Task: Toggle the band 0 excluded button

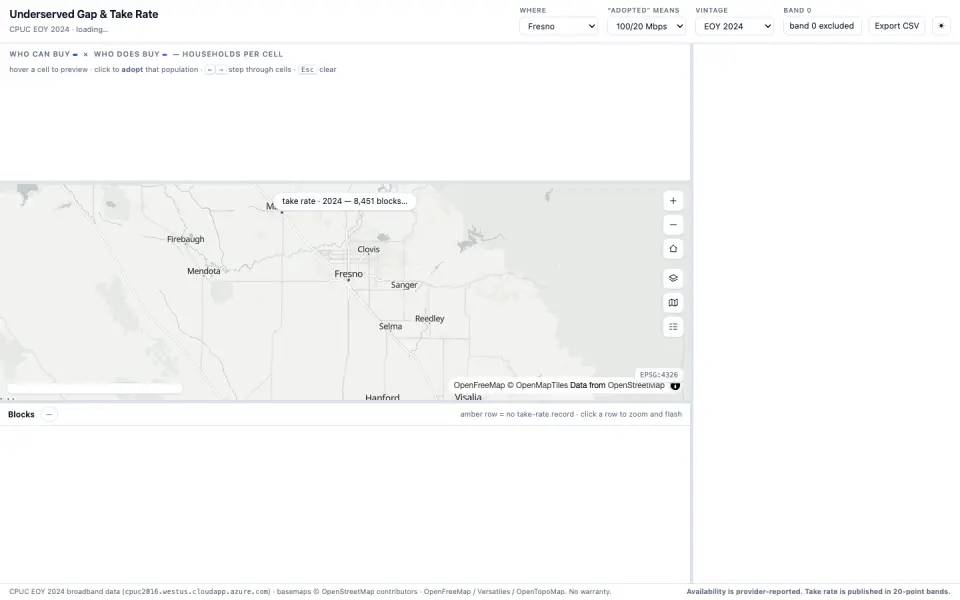Action: pyautogui.click(x=822, y=26)
